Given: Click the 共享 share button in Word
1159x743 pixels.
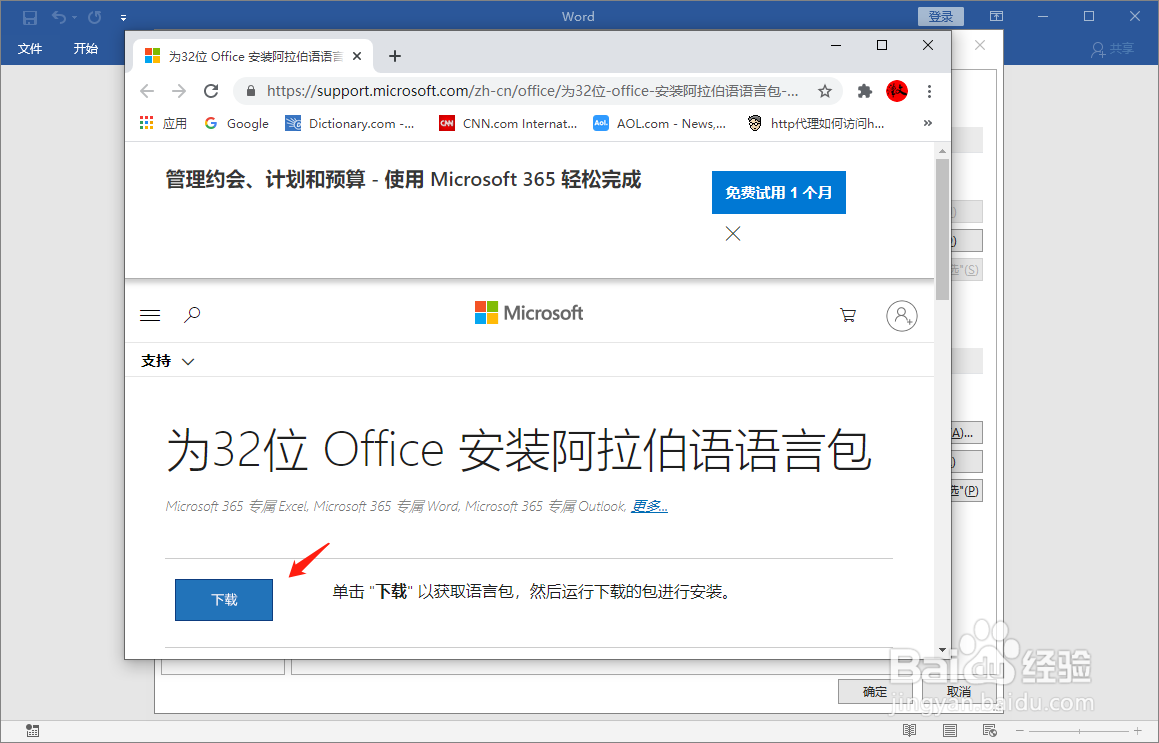Looking at the screenshot, I should 1112,49.
